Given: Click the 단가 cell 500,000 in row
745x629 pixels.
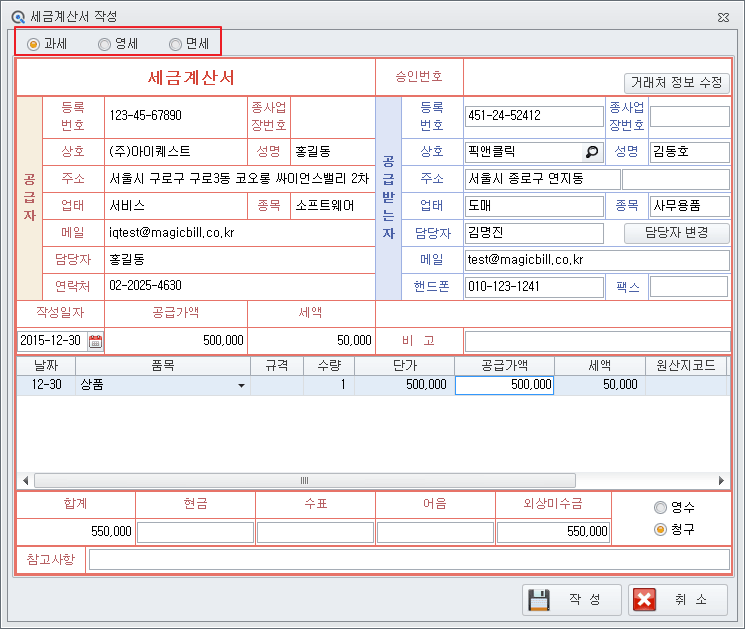Looking at the screenshot, I should point(405,385).
